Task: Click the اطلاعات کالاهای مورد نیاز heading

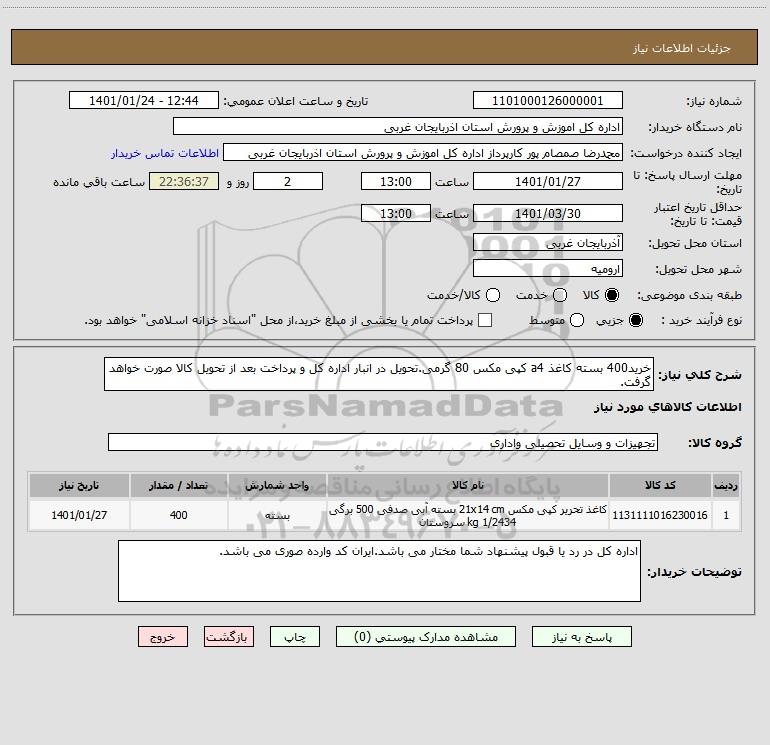Action: [668, 407]
